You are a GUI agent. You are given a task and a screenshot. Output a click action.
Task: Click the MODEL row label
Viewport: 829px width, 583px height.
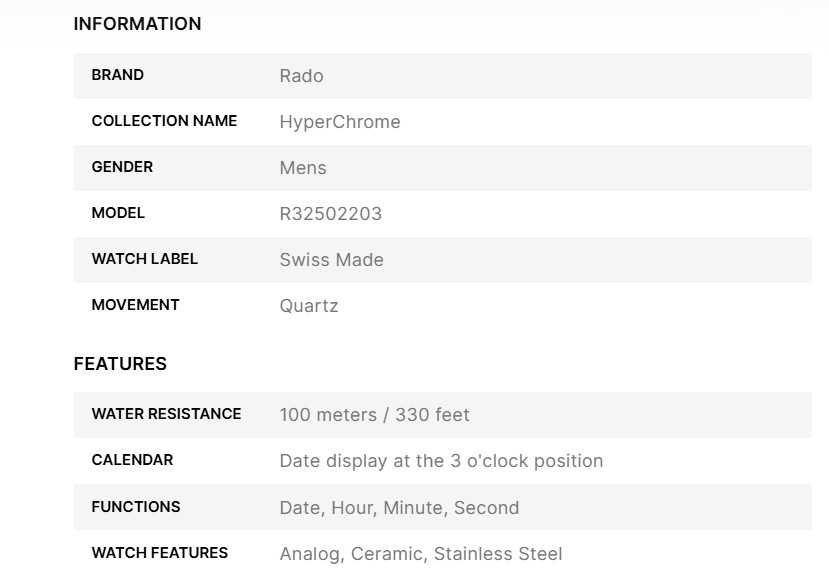click(118, 213)
